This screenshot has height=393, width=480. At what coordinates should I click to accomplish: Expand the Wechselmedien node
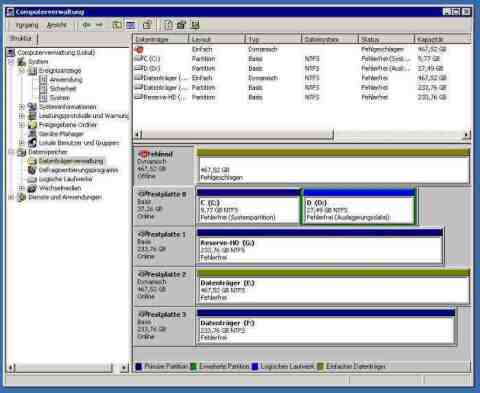22,188
